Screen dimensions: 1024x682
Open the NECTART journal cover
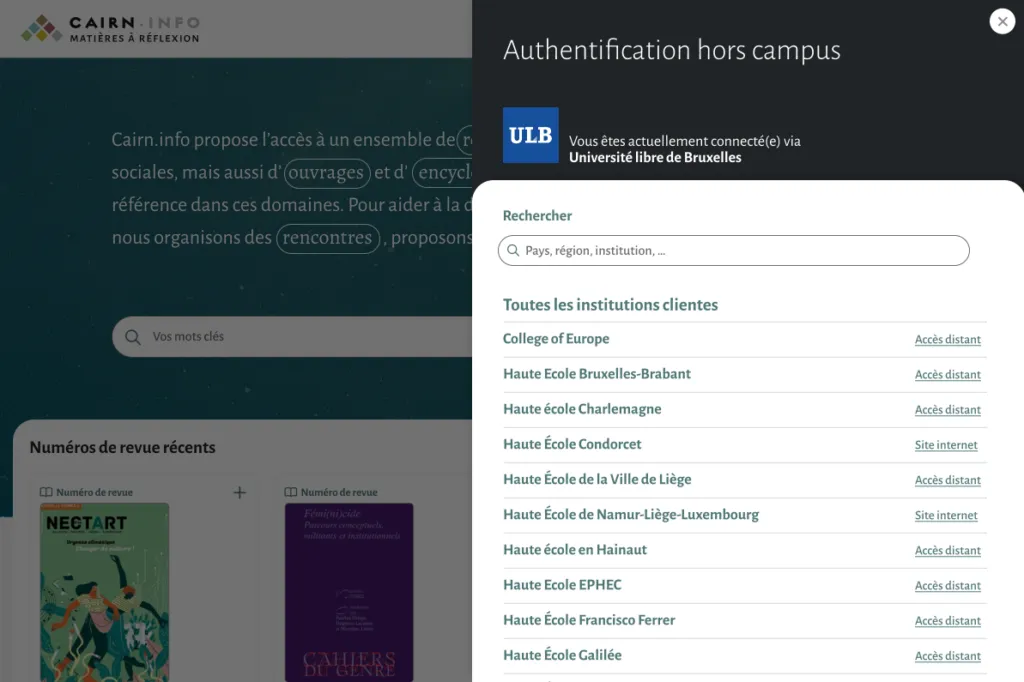(x=104, y=592)
